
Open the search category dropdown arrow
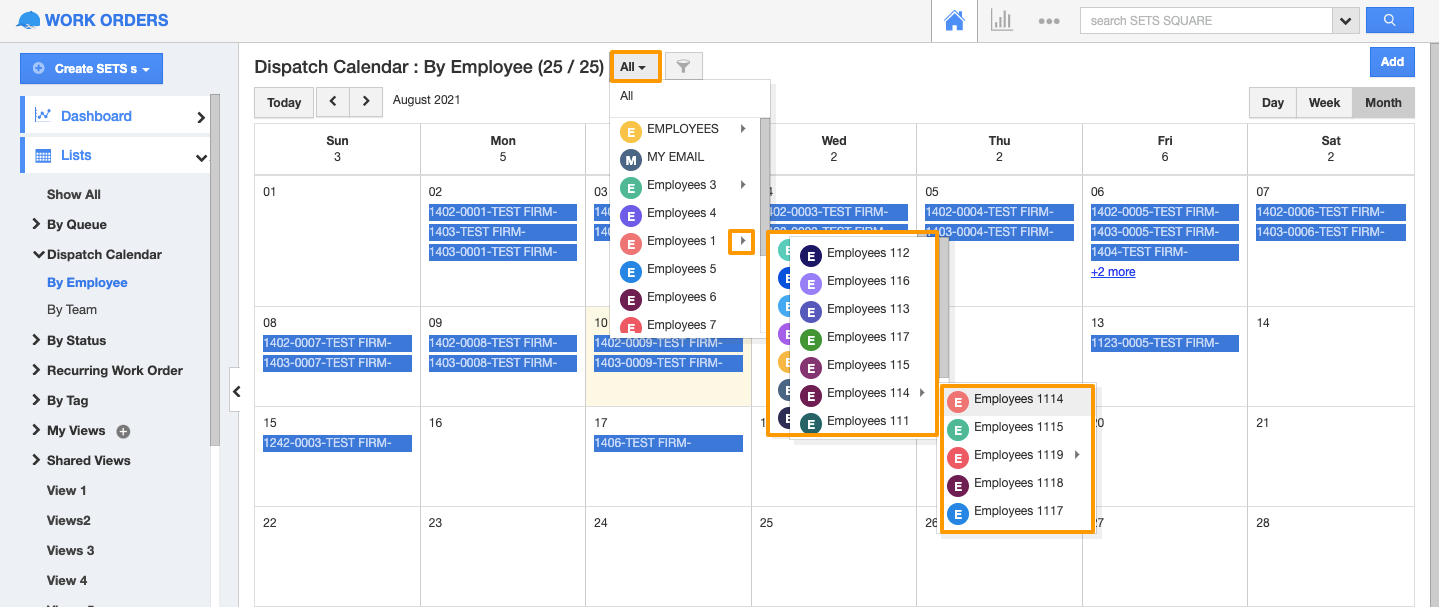click(1346, 20)
